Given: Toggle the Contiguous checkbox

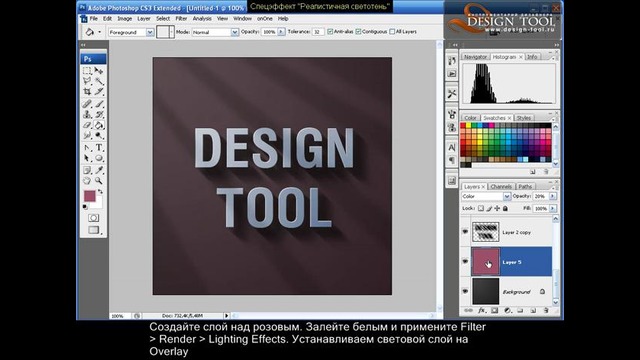Looking at the screenshot, I should point(358,31).
